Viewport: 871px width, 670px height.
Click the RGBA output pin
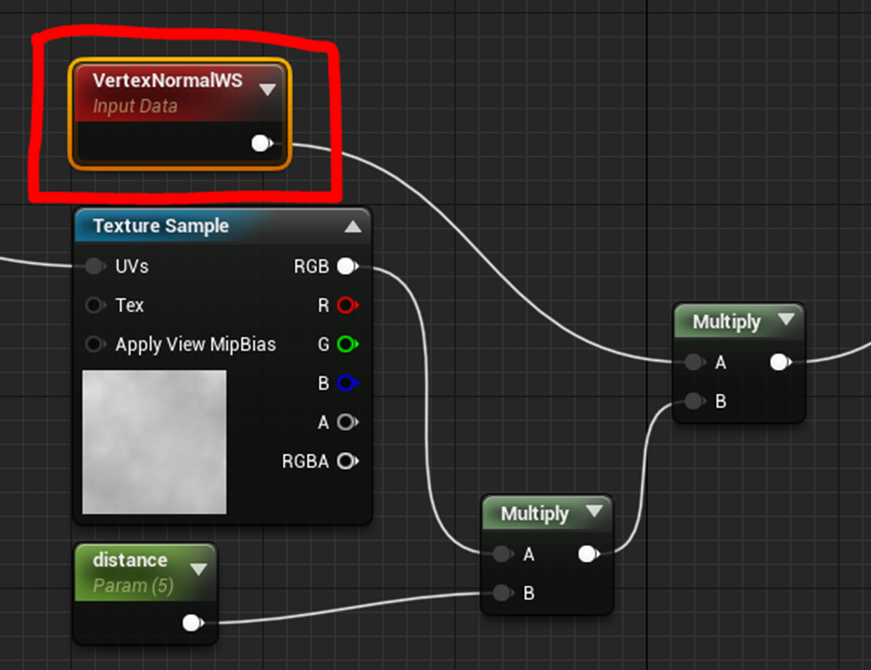coord(348,461)
